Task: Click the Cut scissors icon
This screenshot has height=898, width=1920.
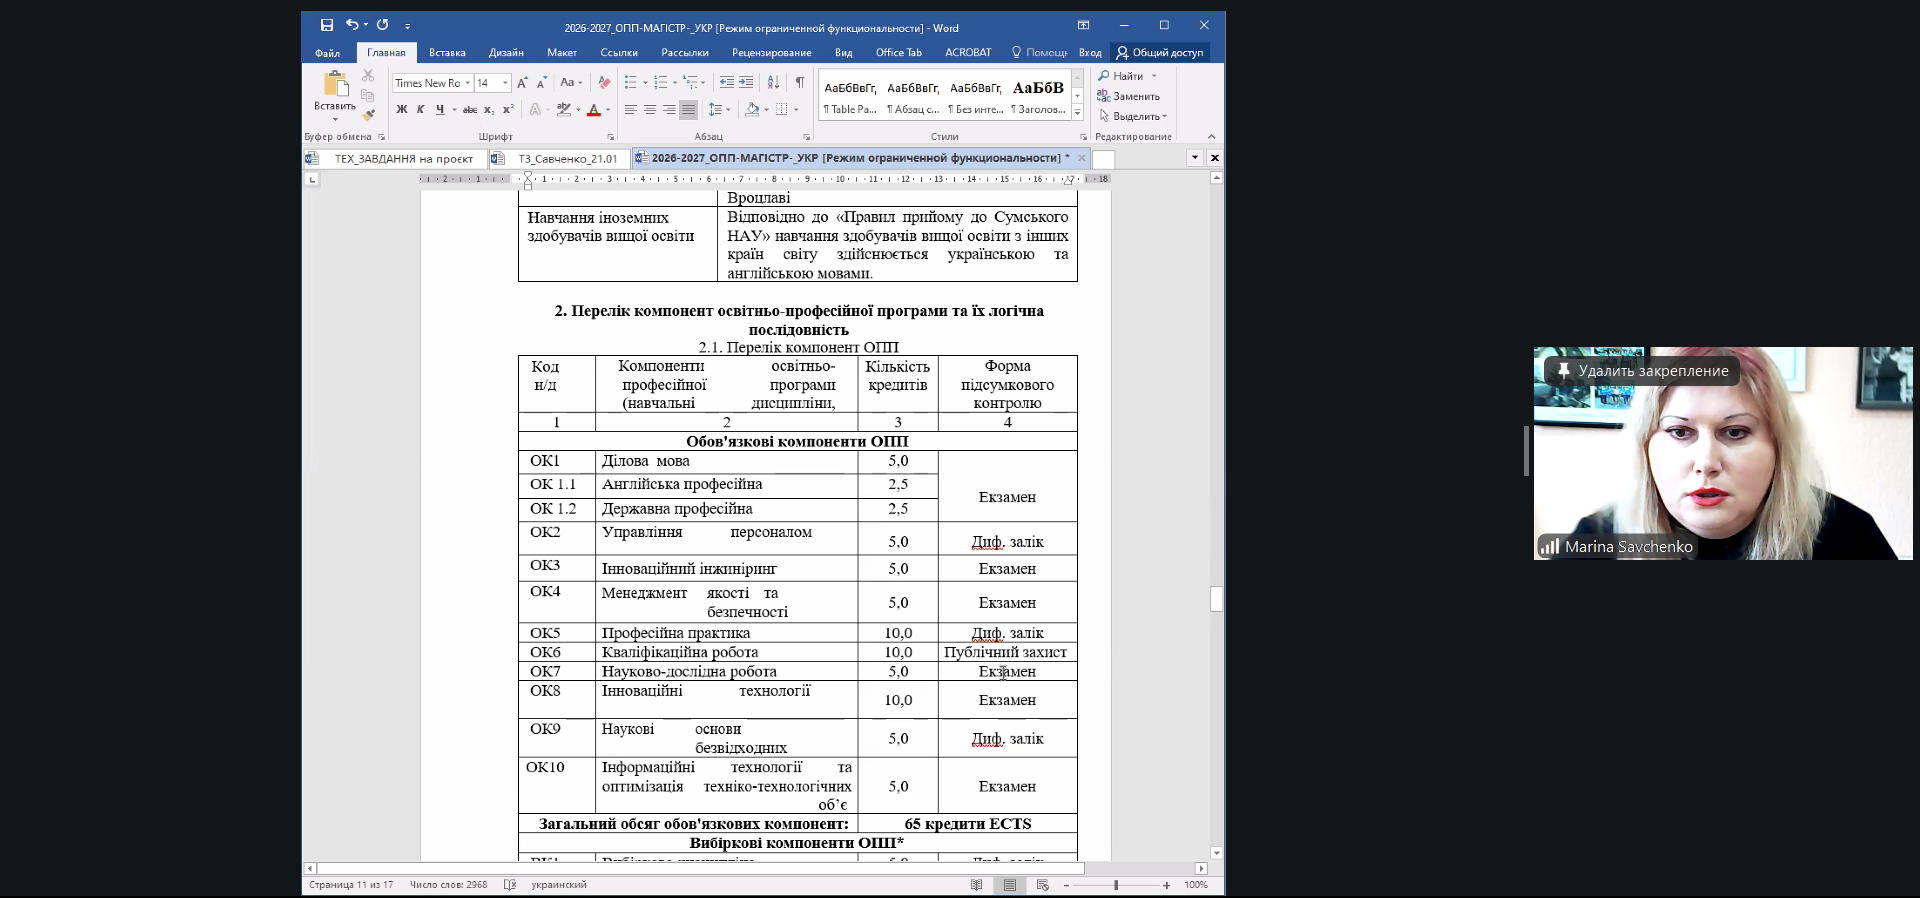Action: [x=368, y=75]
